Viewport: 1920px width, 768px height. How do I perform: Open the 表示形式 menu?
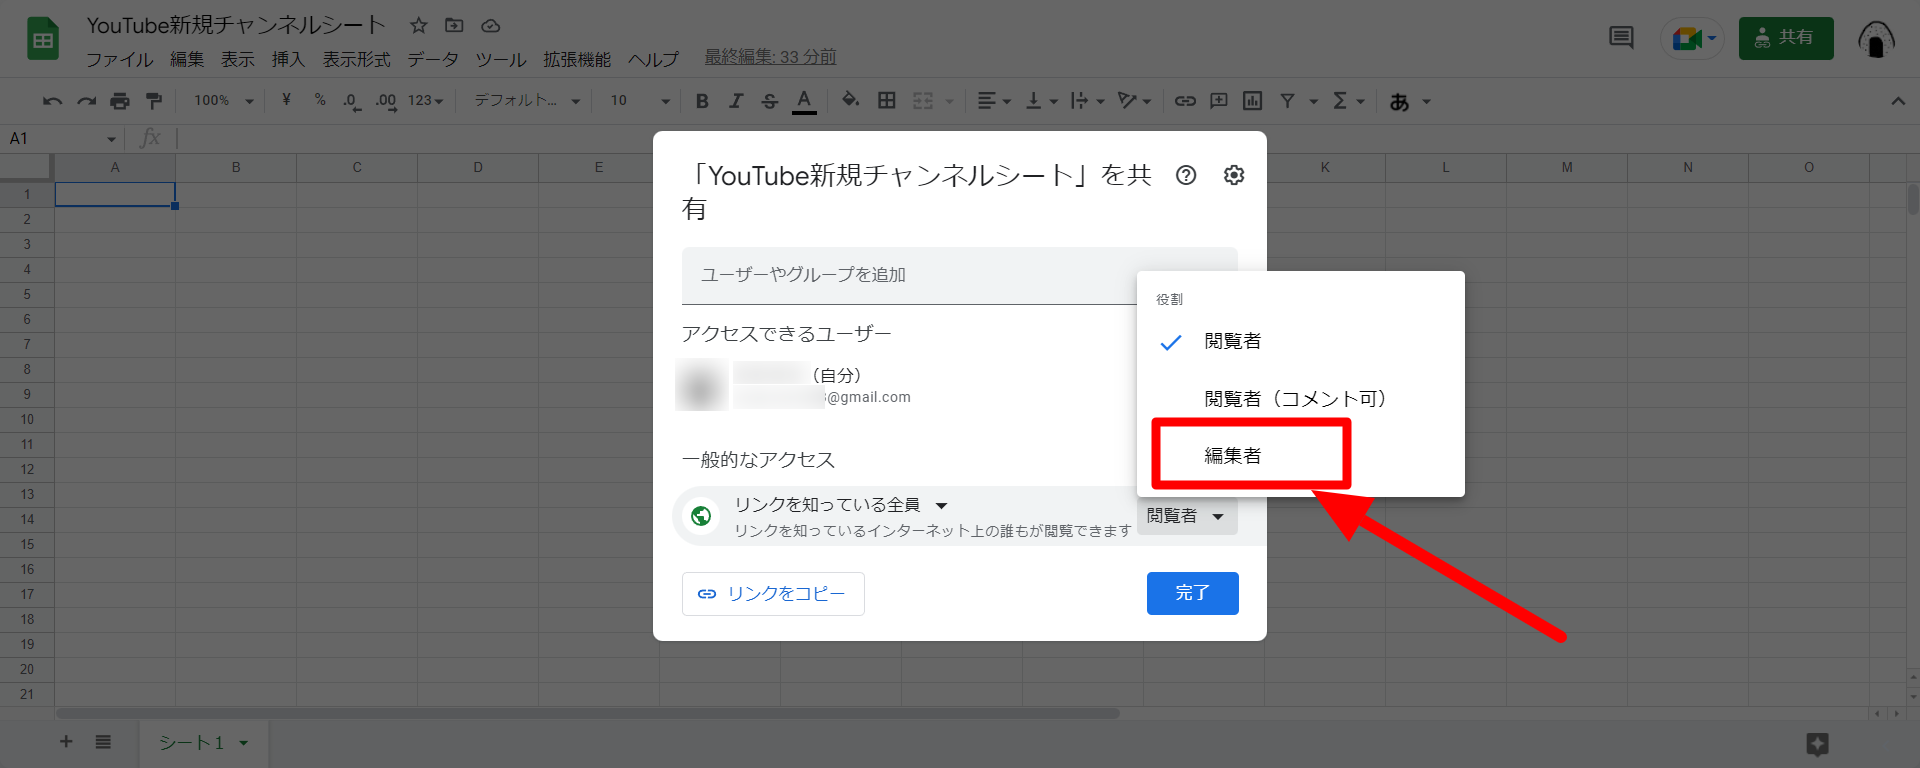point(356,59)
